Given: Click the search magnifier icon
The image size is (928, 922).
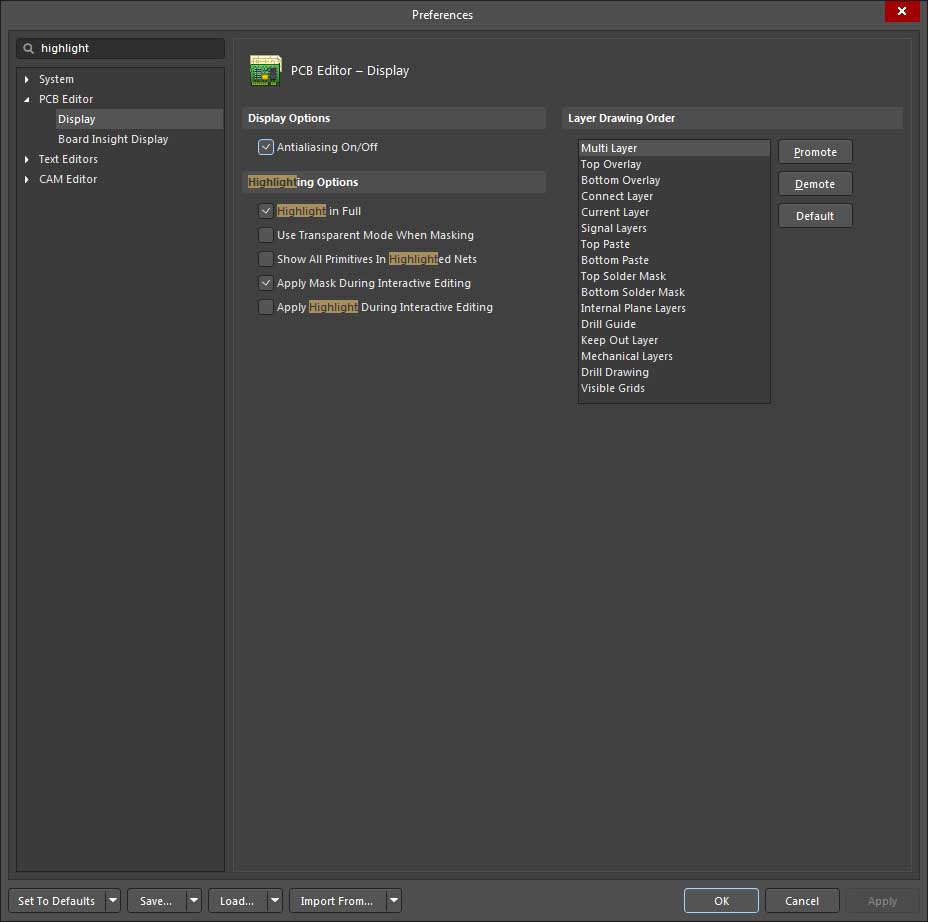Looking at the screenshot, I should point(29,48).
